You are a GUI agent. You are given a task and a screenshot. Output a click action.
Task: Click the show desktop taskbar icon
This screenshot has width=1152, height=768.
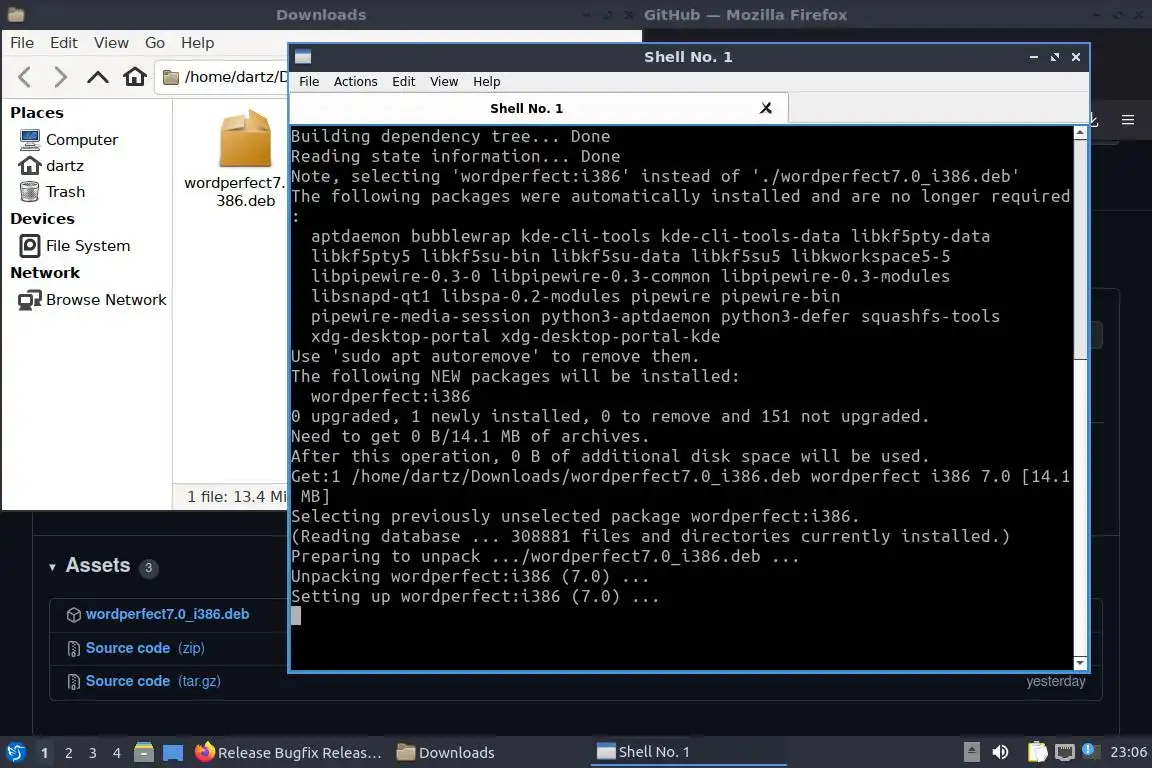(173, 753)
